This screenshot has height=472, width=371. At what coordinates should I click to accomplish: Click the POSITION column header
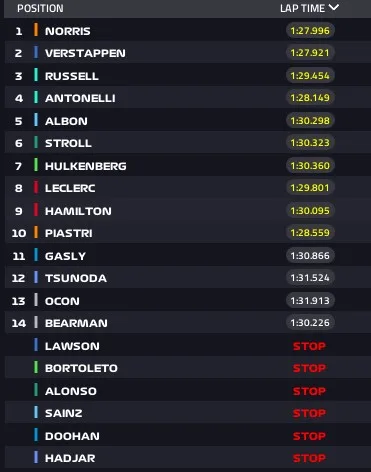click(x=40, y=8)
